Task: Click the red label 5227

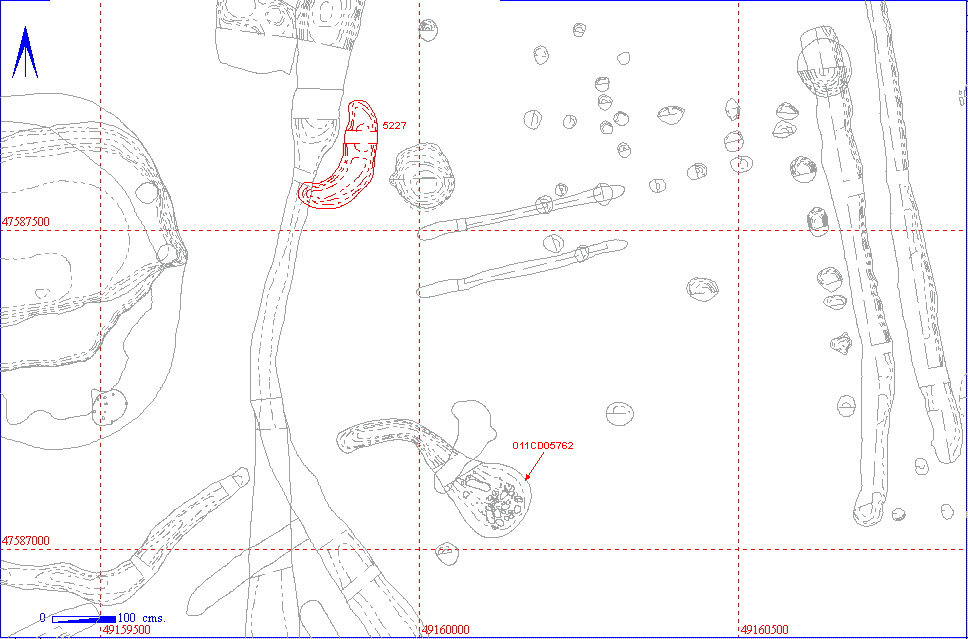Action: (394, 125)
